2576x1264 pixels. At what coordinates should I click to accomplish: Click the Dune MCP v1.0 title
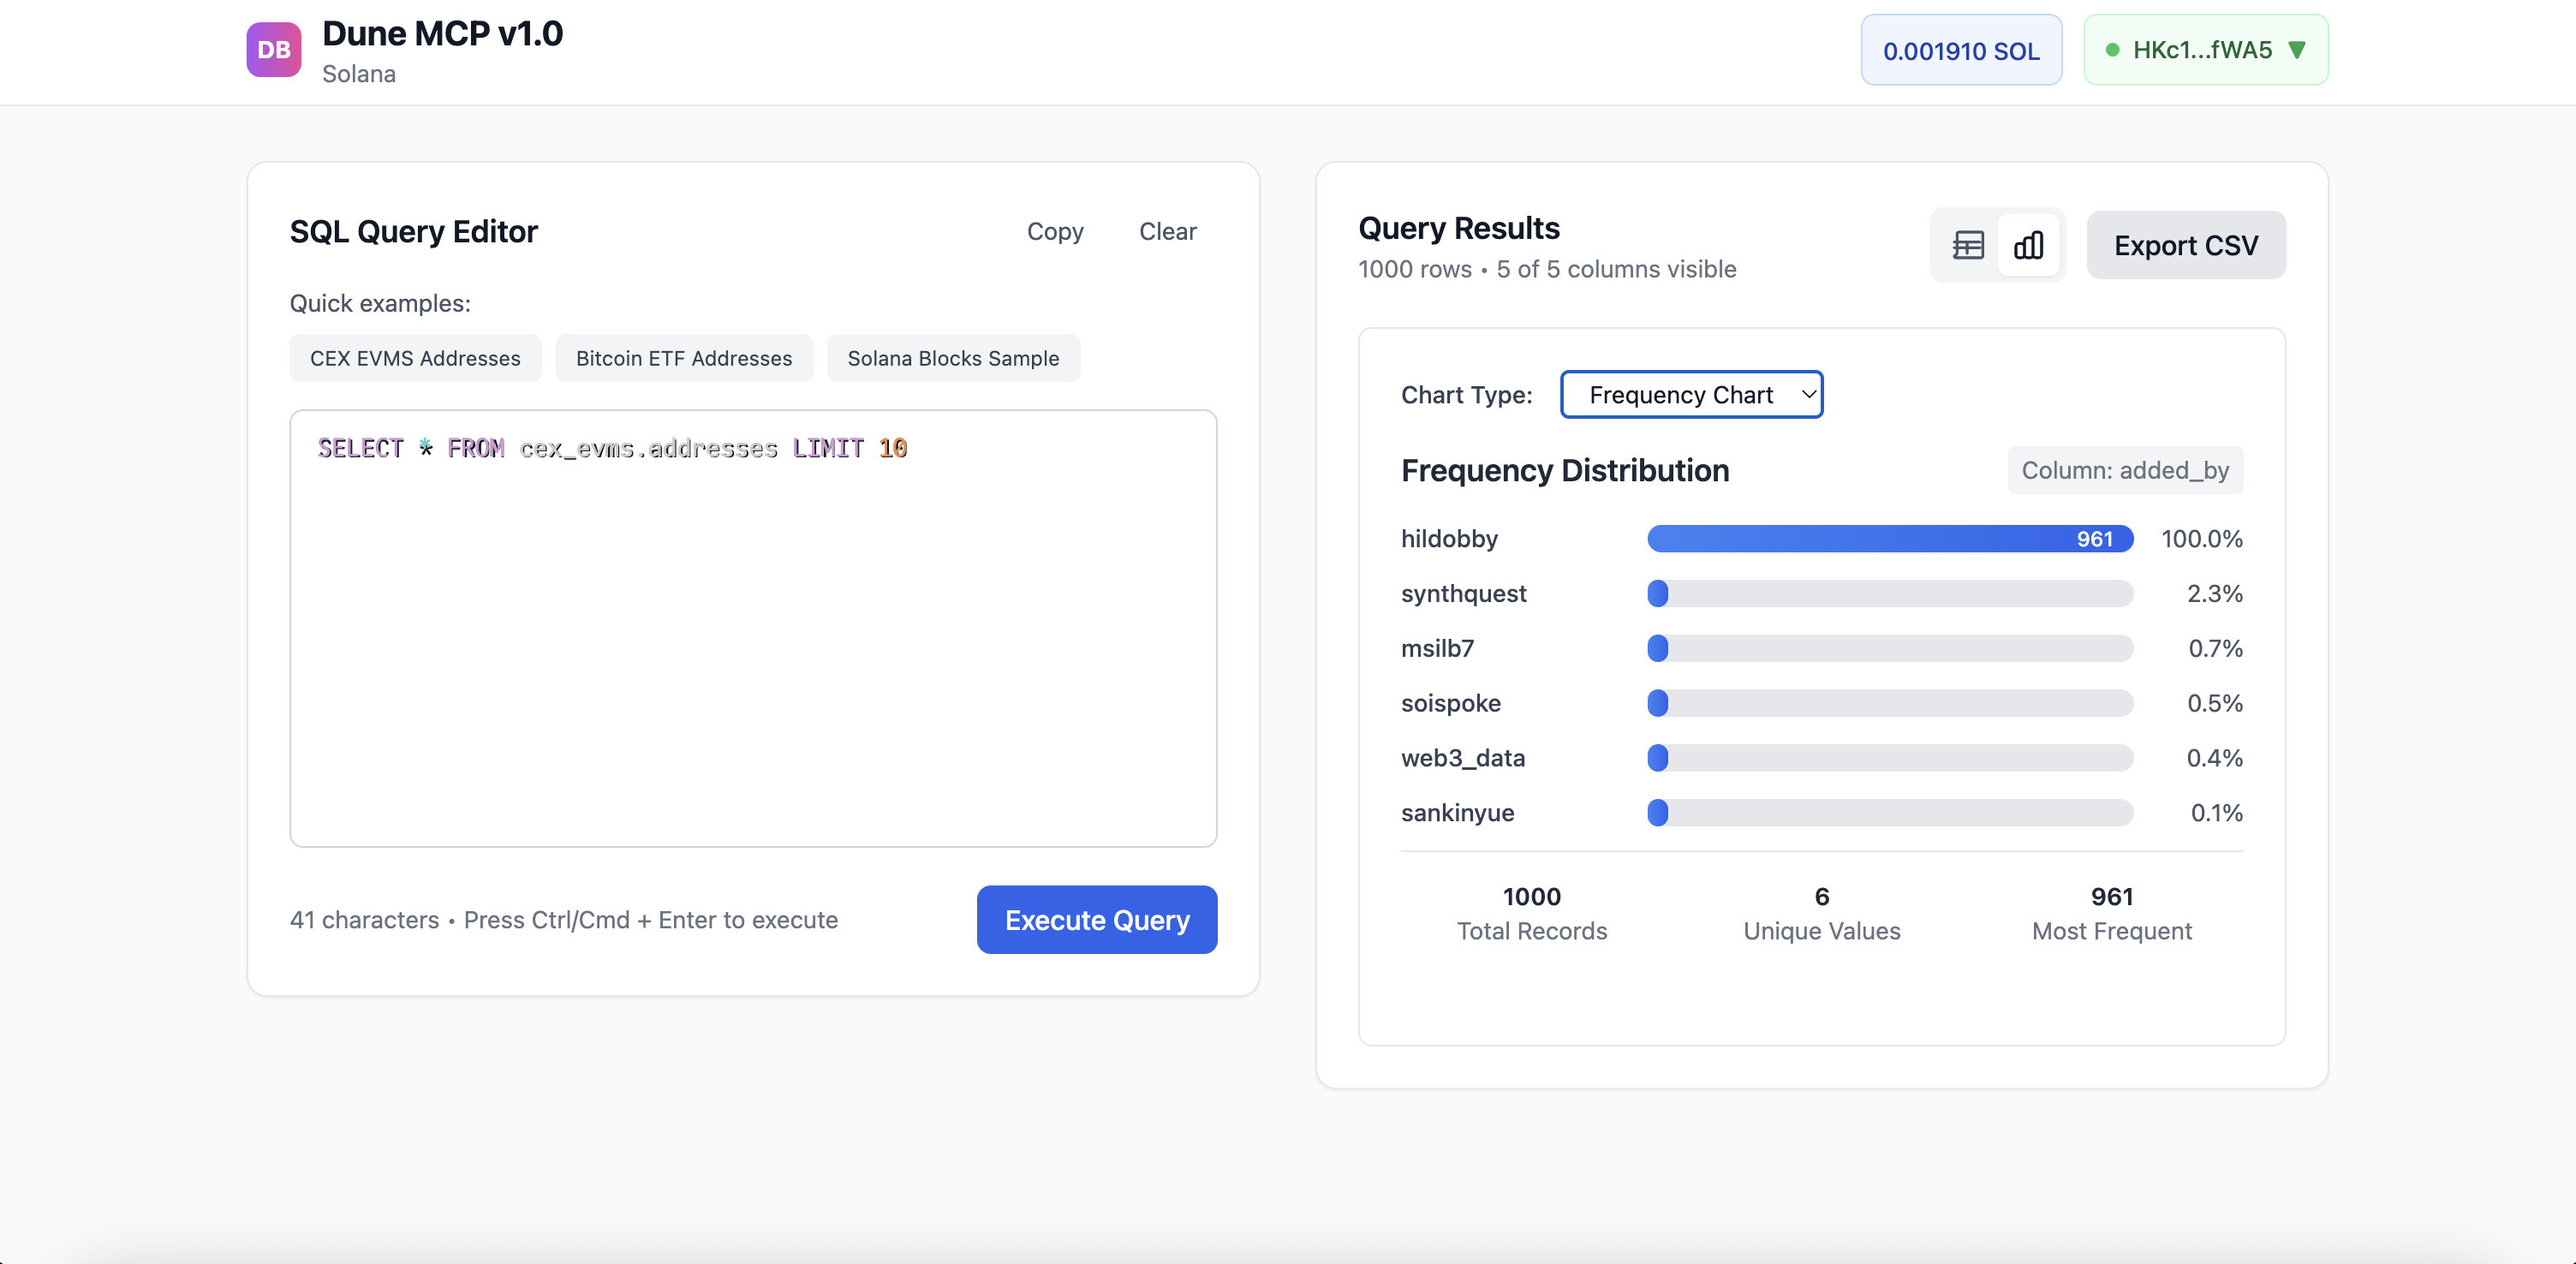[442, 34]
